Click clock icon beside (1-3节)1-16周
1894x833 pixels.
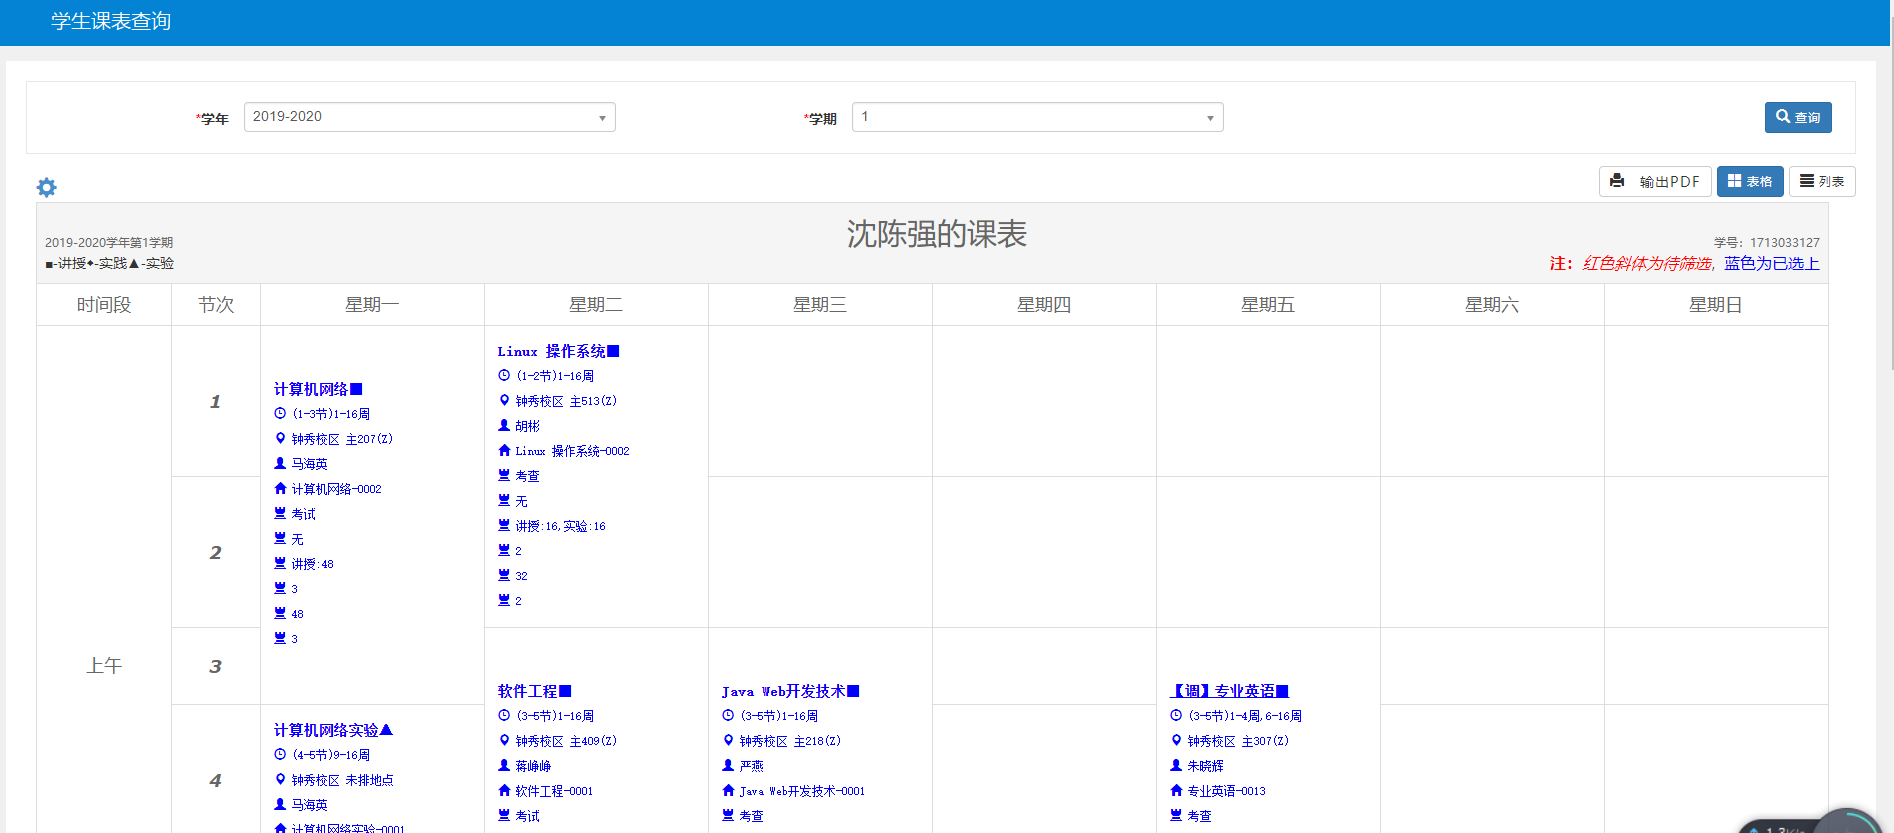[280, 413]
